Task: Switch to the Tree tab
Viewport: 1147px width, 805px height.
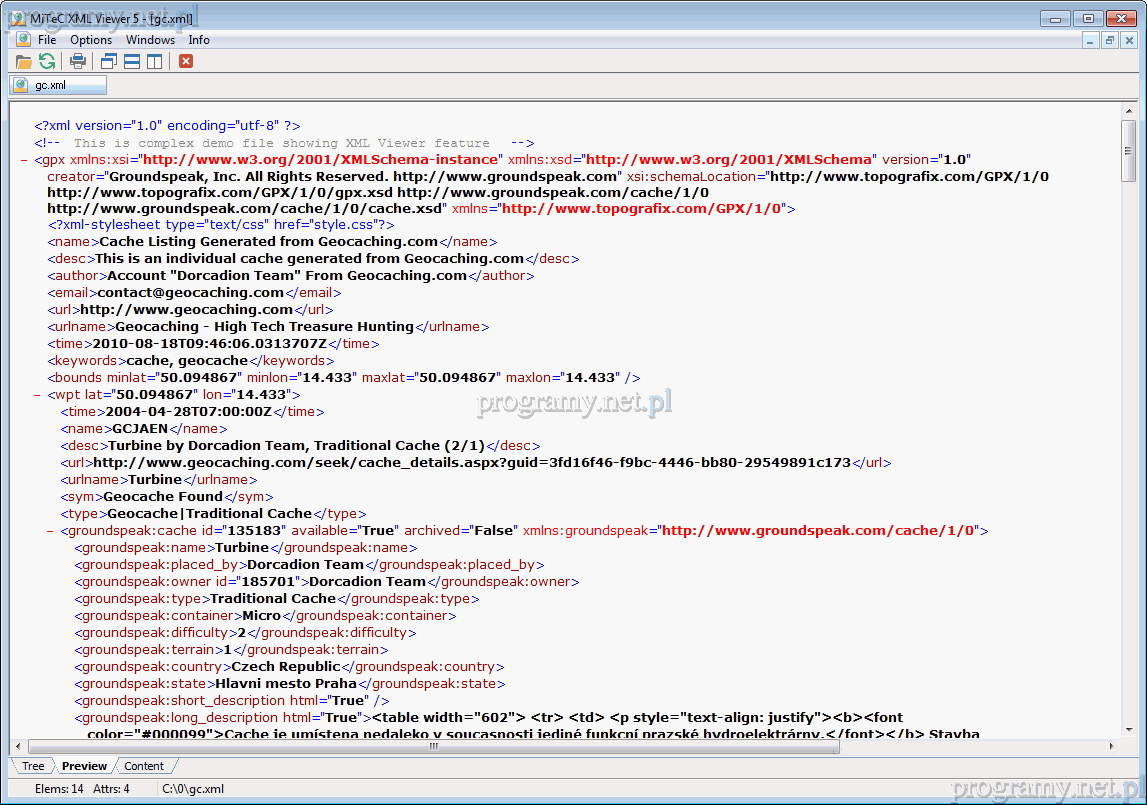Action: coord(33,766)
